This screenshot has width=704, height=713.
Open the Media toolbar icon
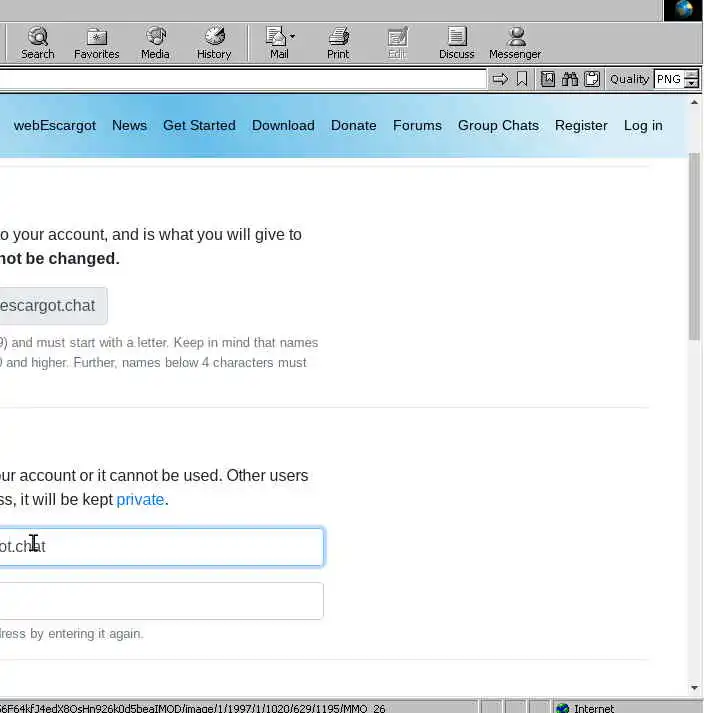click(155, 43)
